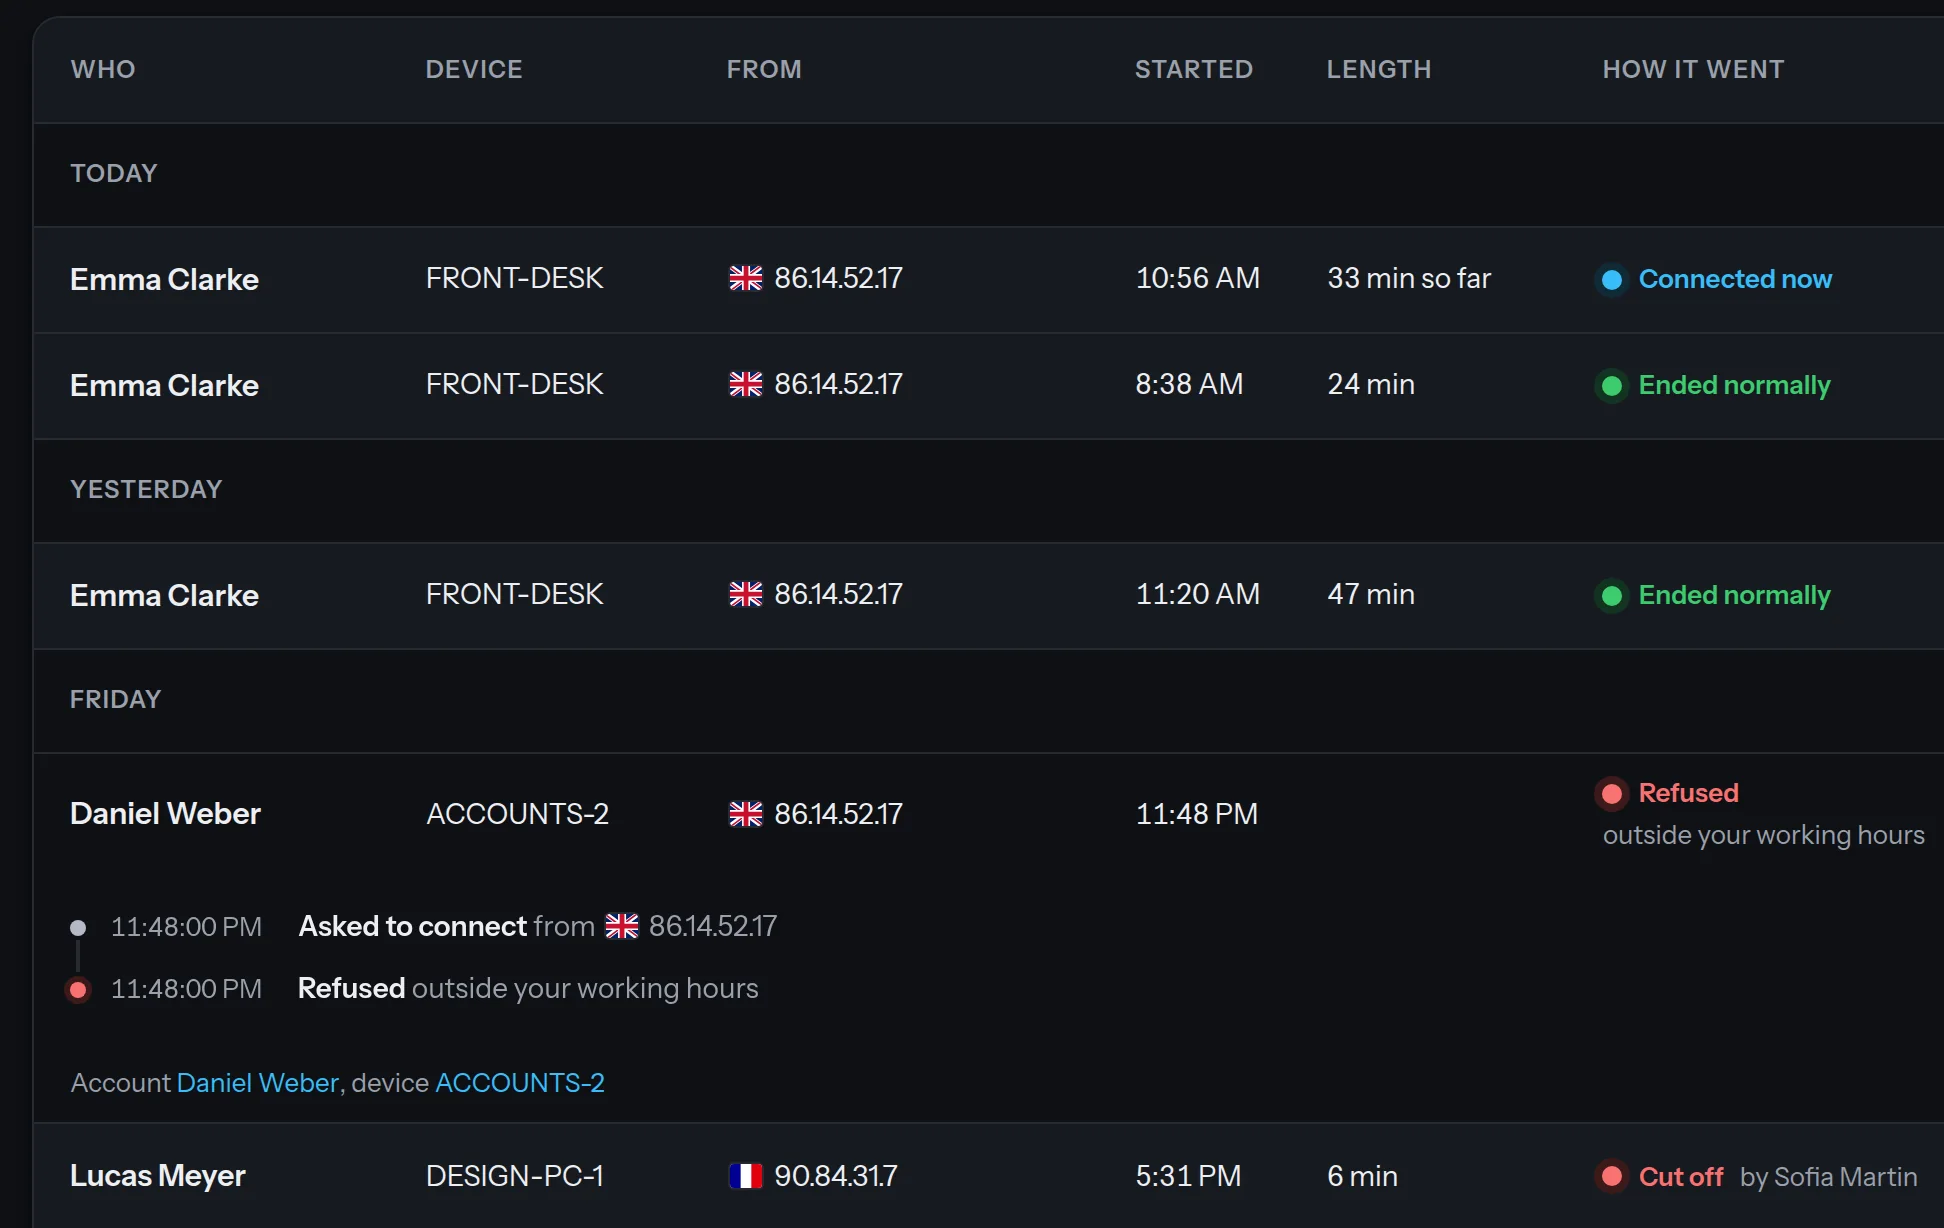Expand the Lucas Meyer session row
The image size is (1944, 1228).
(x=988, y=1176)
